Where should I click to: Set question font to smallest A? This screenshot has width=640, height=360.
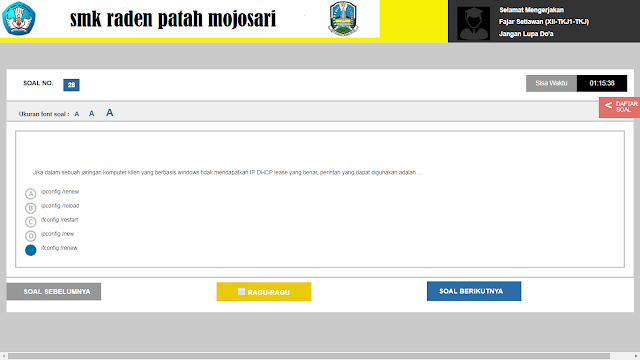(77, 114)
